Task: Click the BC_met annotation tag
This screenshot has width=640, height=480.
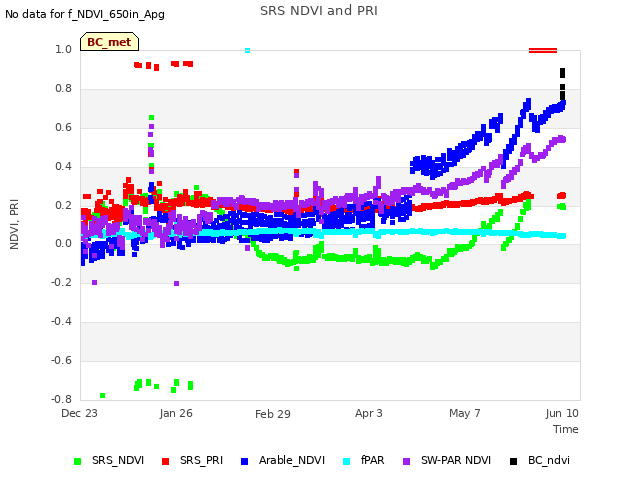Action: click(x=109, y=42)
